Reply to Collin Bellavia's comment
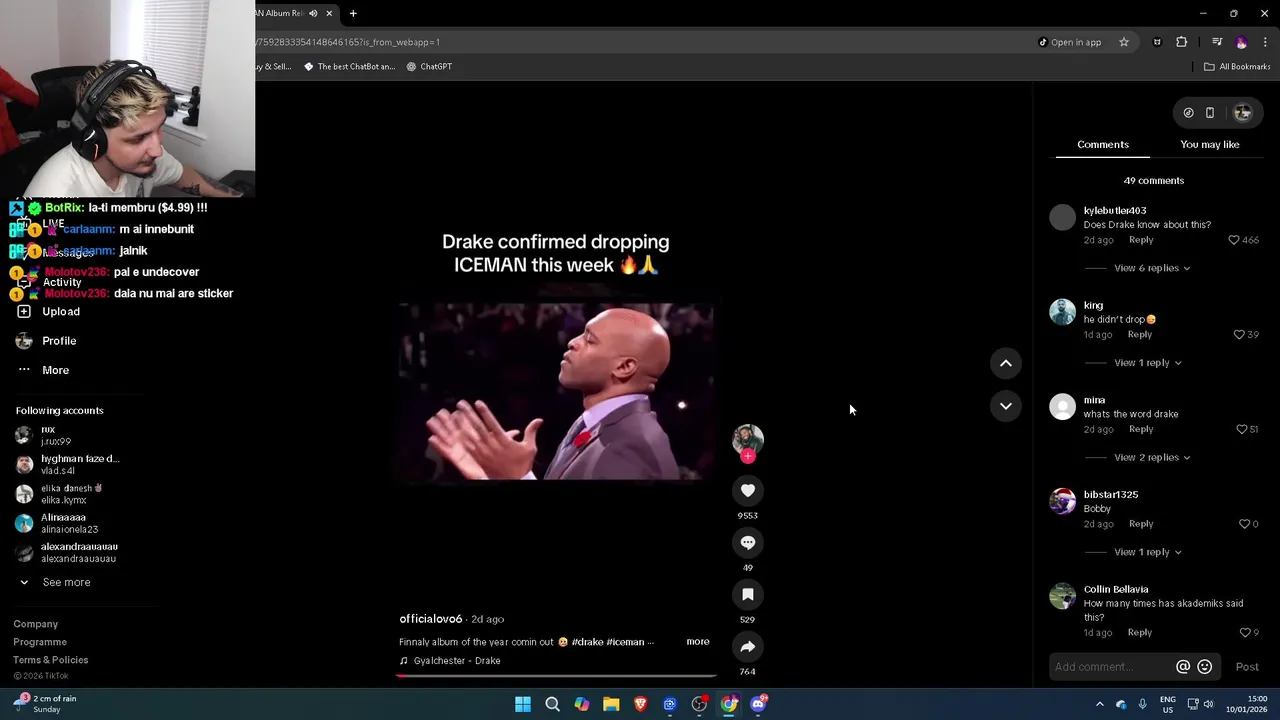This screenshot has width=1280, height=720. 1140,632
